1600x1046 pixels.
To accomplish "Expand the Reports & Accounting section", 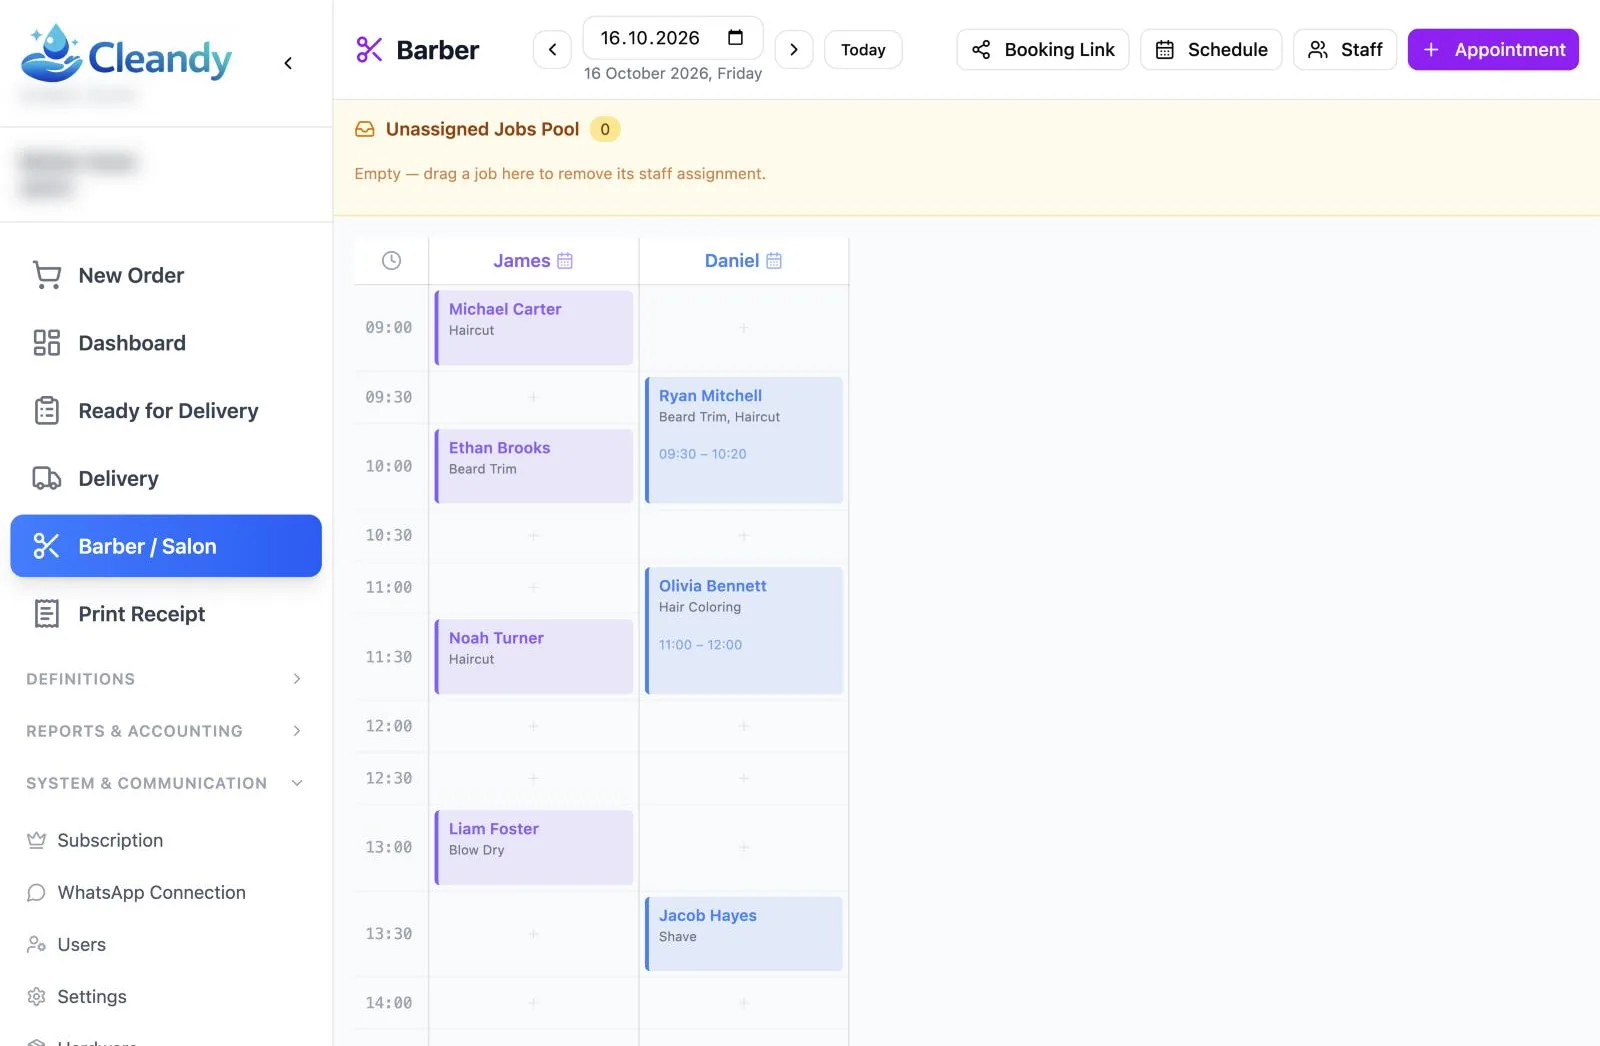I will coord(165,731).
